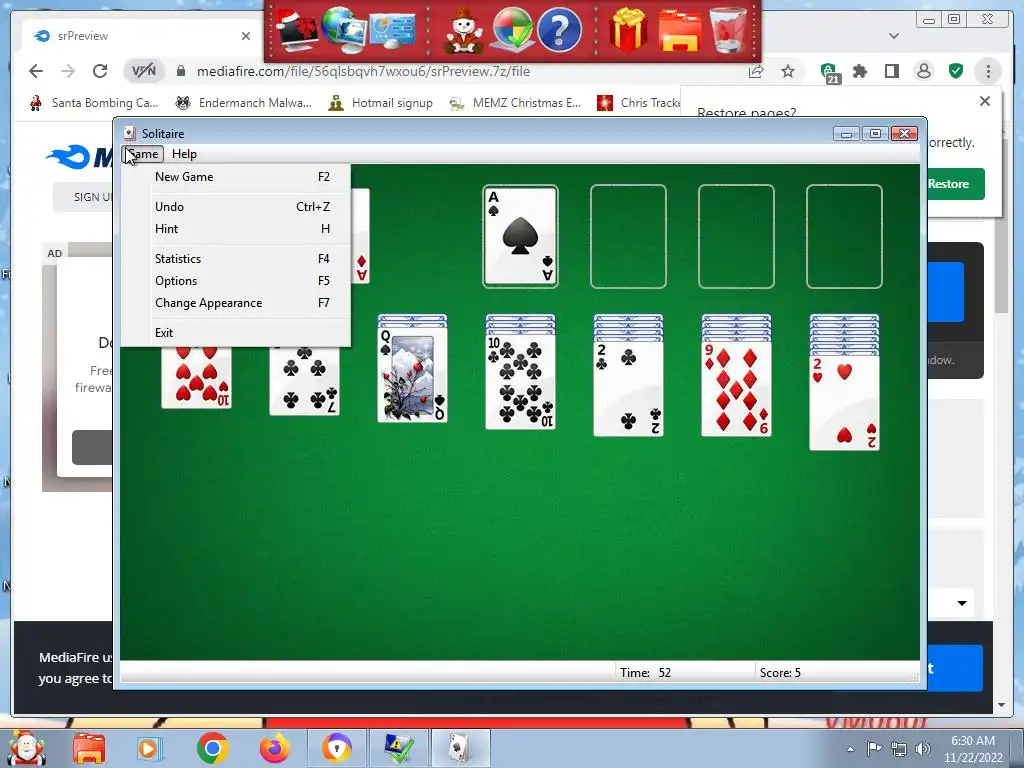Choose Change Appearance menu entry

[x=242, y=303]
